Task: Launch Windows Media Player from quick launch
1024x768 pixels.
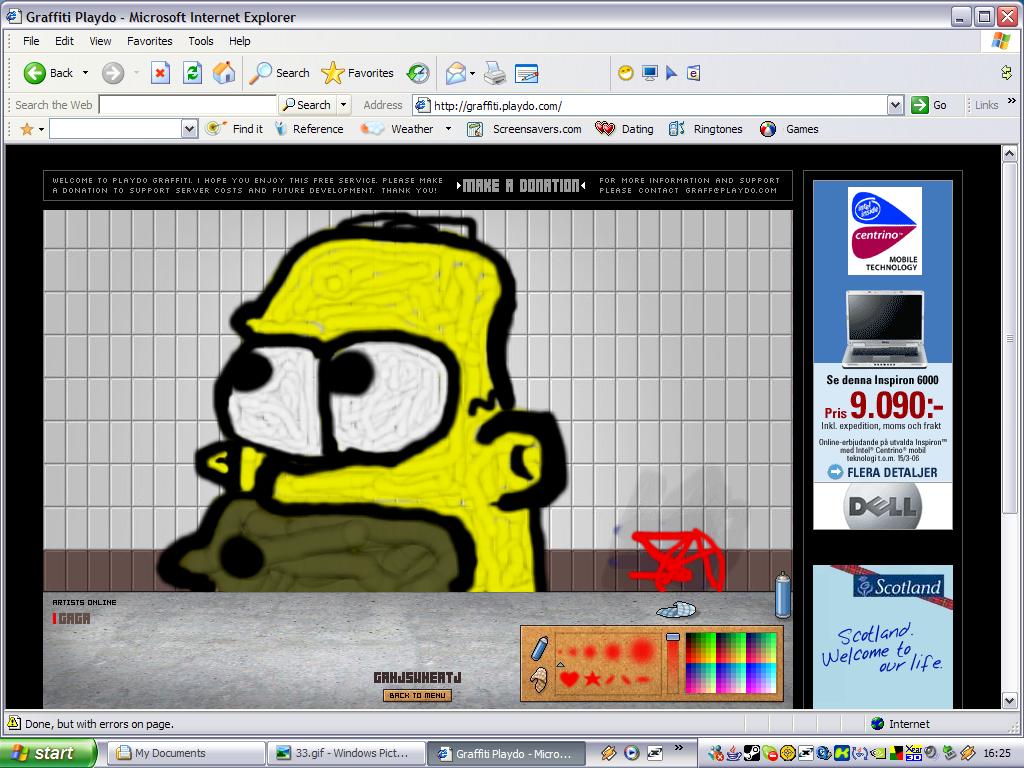Action: click(631, 753)
